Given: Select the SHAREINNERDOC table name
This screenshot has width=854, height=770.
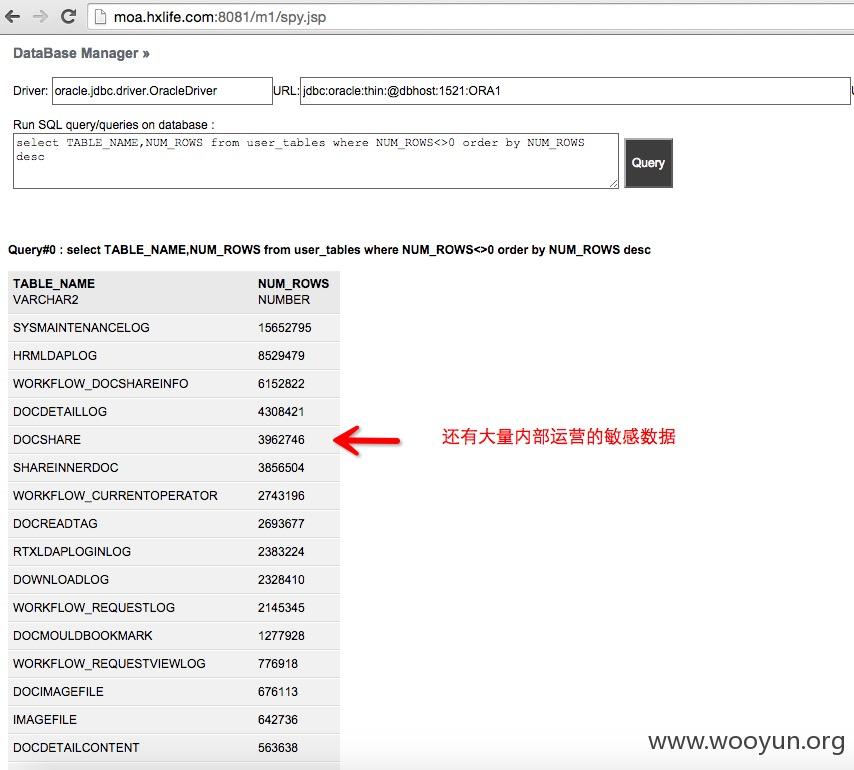Looking at the screenshot, I should click(x=65, y=468).
